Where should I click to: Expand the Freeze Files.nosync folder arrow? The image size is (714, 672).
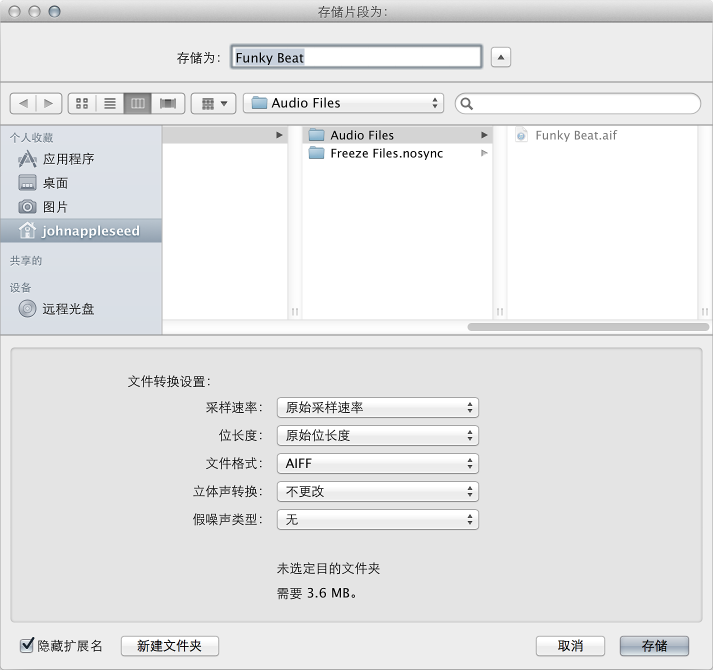click(x=484, y=153)
